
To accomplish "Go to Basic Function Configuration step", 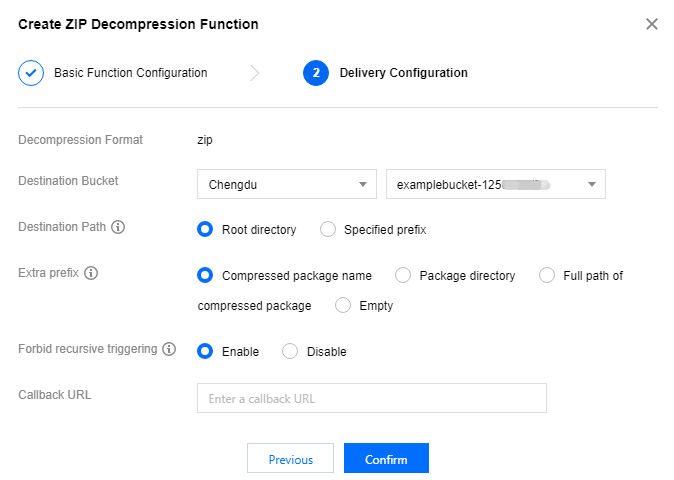I will tap(130, 73).
